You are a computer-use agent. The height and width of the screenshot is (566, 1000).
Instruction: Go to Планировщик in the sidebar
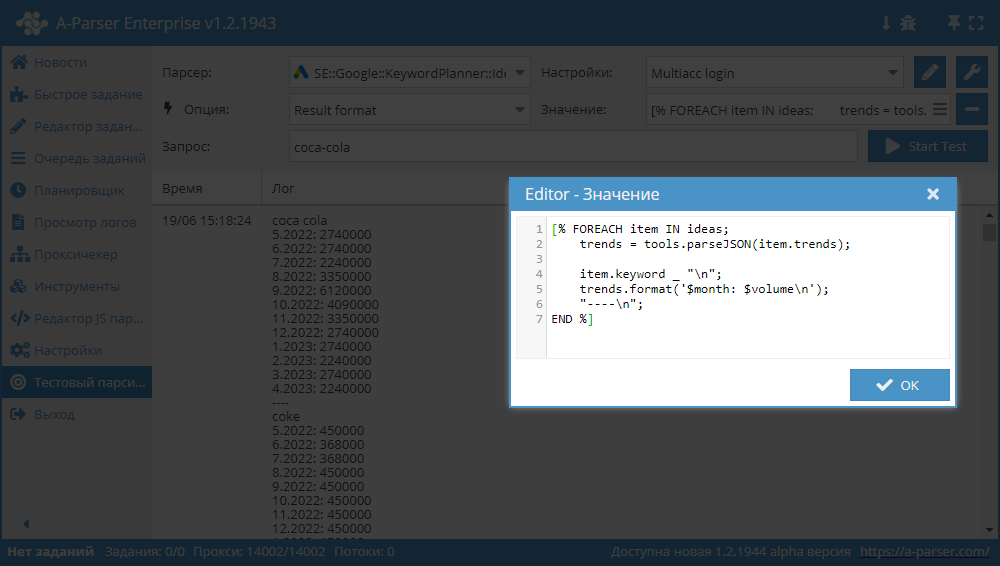(78, 190)
